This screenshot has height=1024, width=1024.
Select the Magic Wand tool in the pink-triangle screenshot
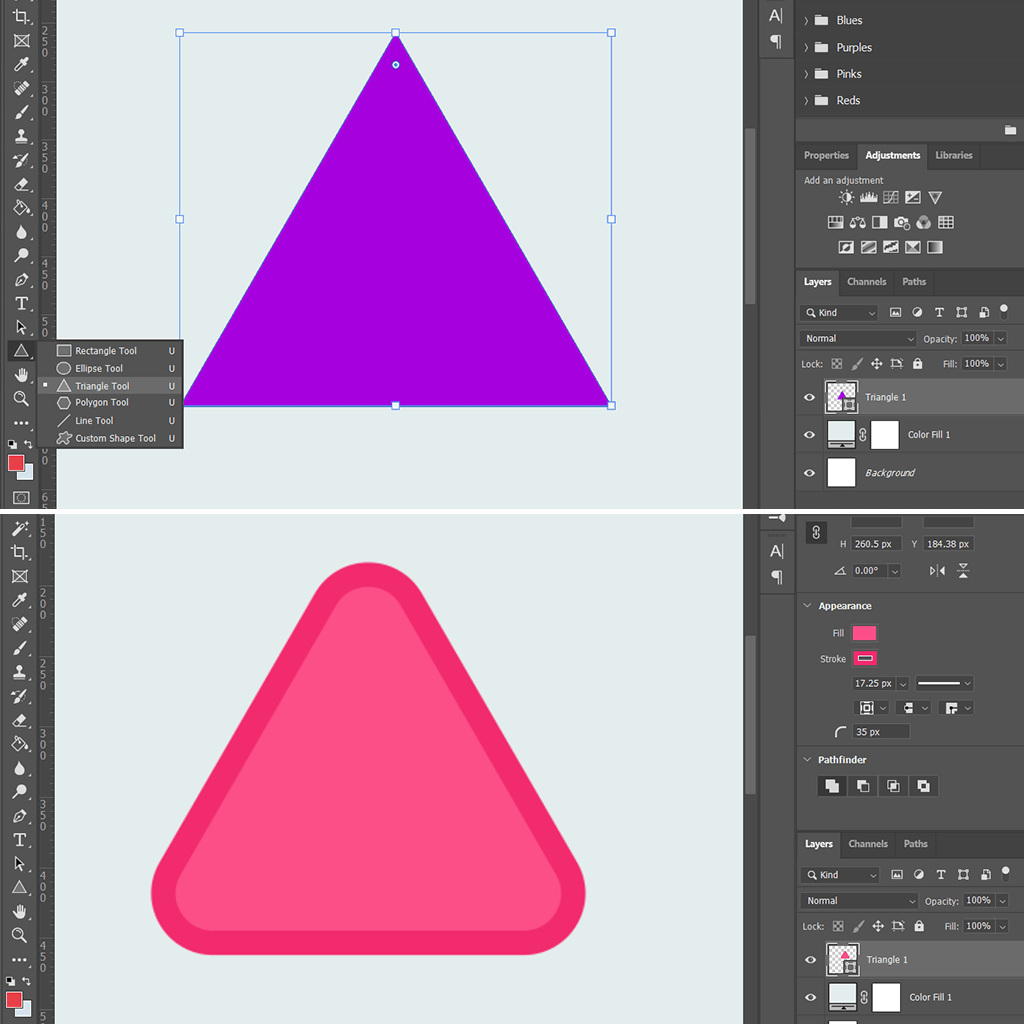click(20, 528)
